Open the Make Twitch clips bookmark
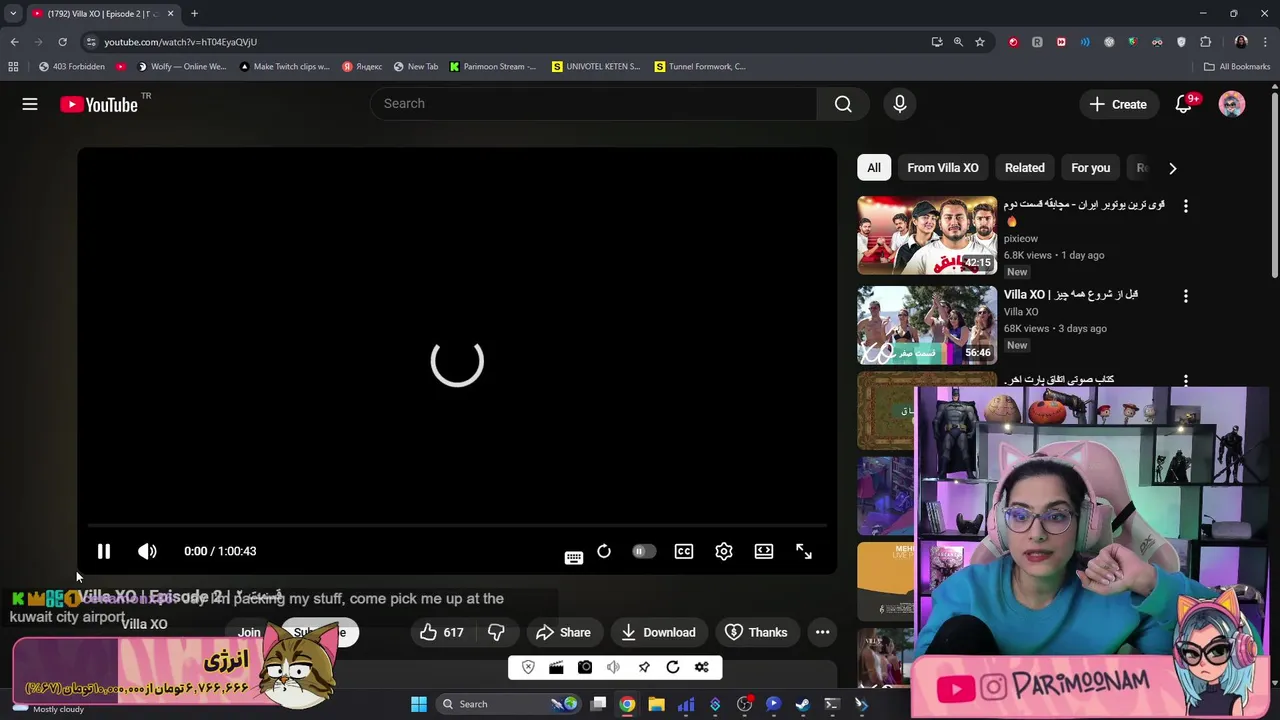This screenshot has height=720, width=1280. click(x=284, y=67)
